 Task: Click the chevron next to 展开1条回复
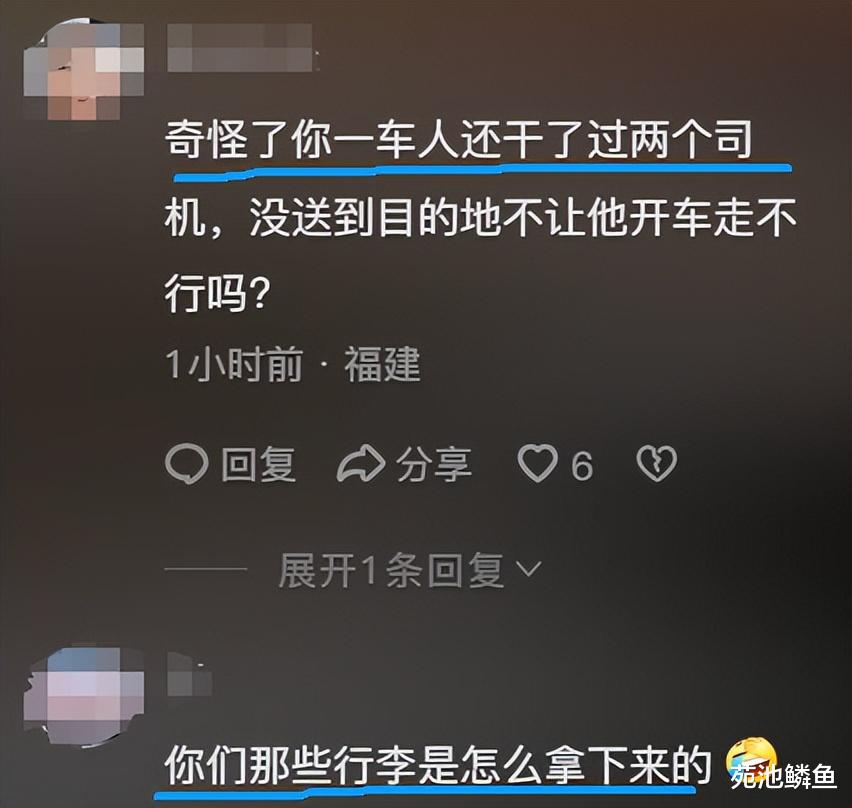coord(528,569)
